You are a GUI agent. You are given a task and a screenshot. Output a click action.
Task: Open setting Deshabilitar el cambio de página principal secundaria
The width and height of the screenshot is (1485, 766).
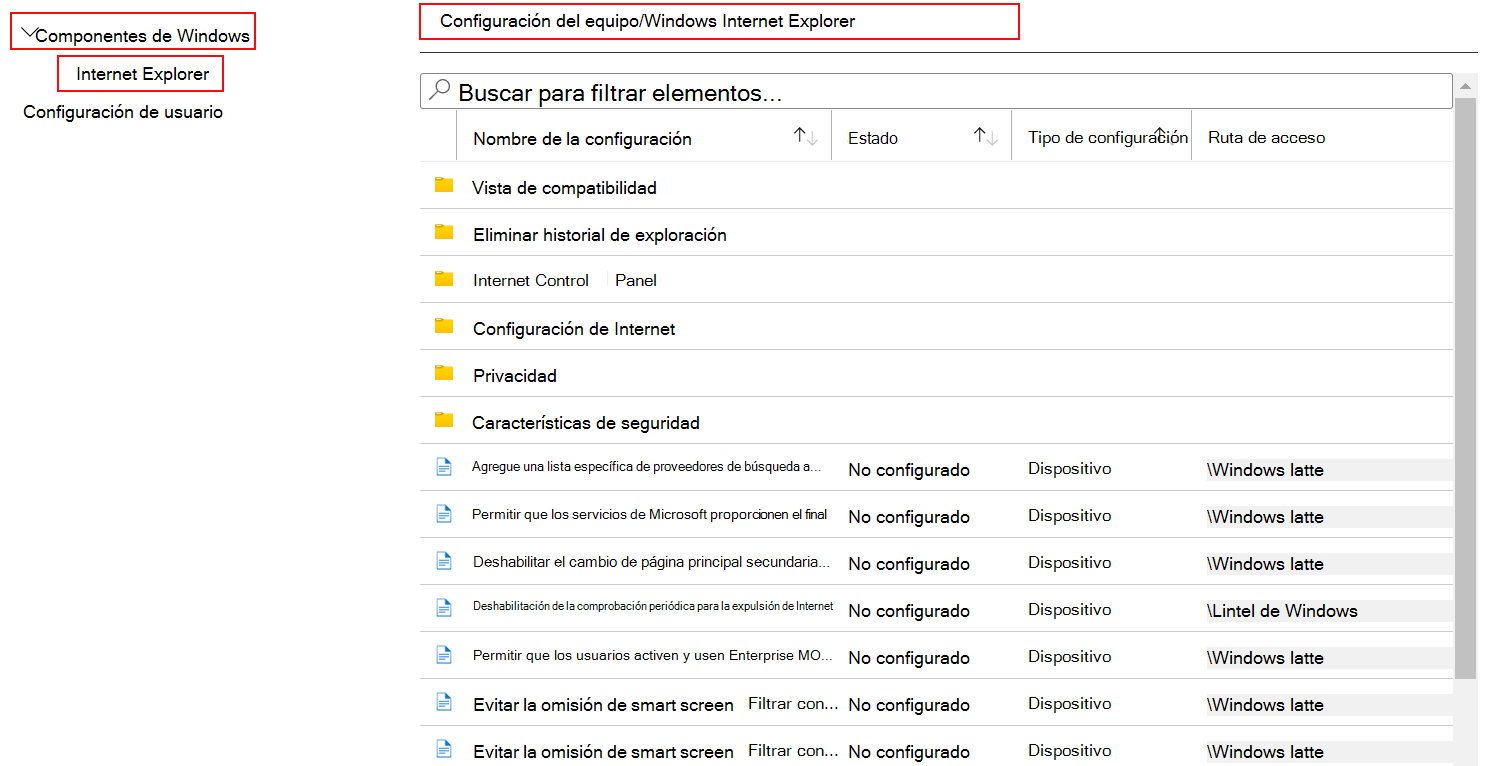click(652, 562)
